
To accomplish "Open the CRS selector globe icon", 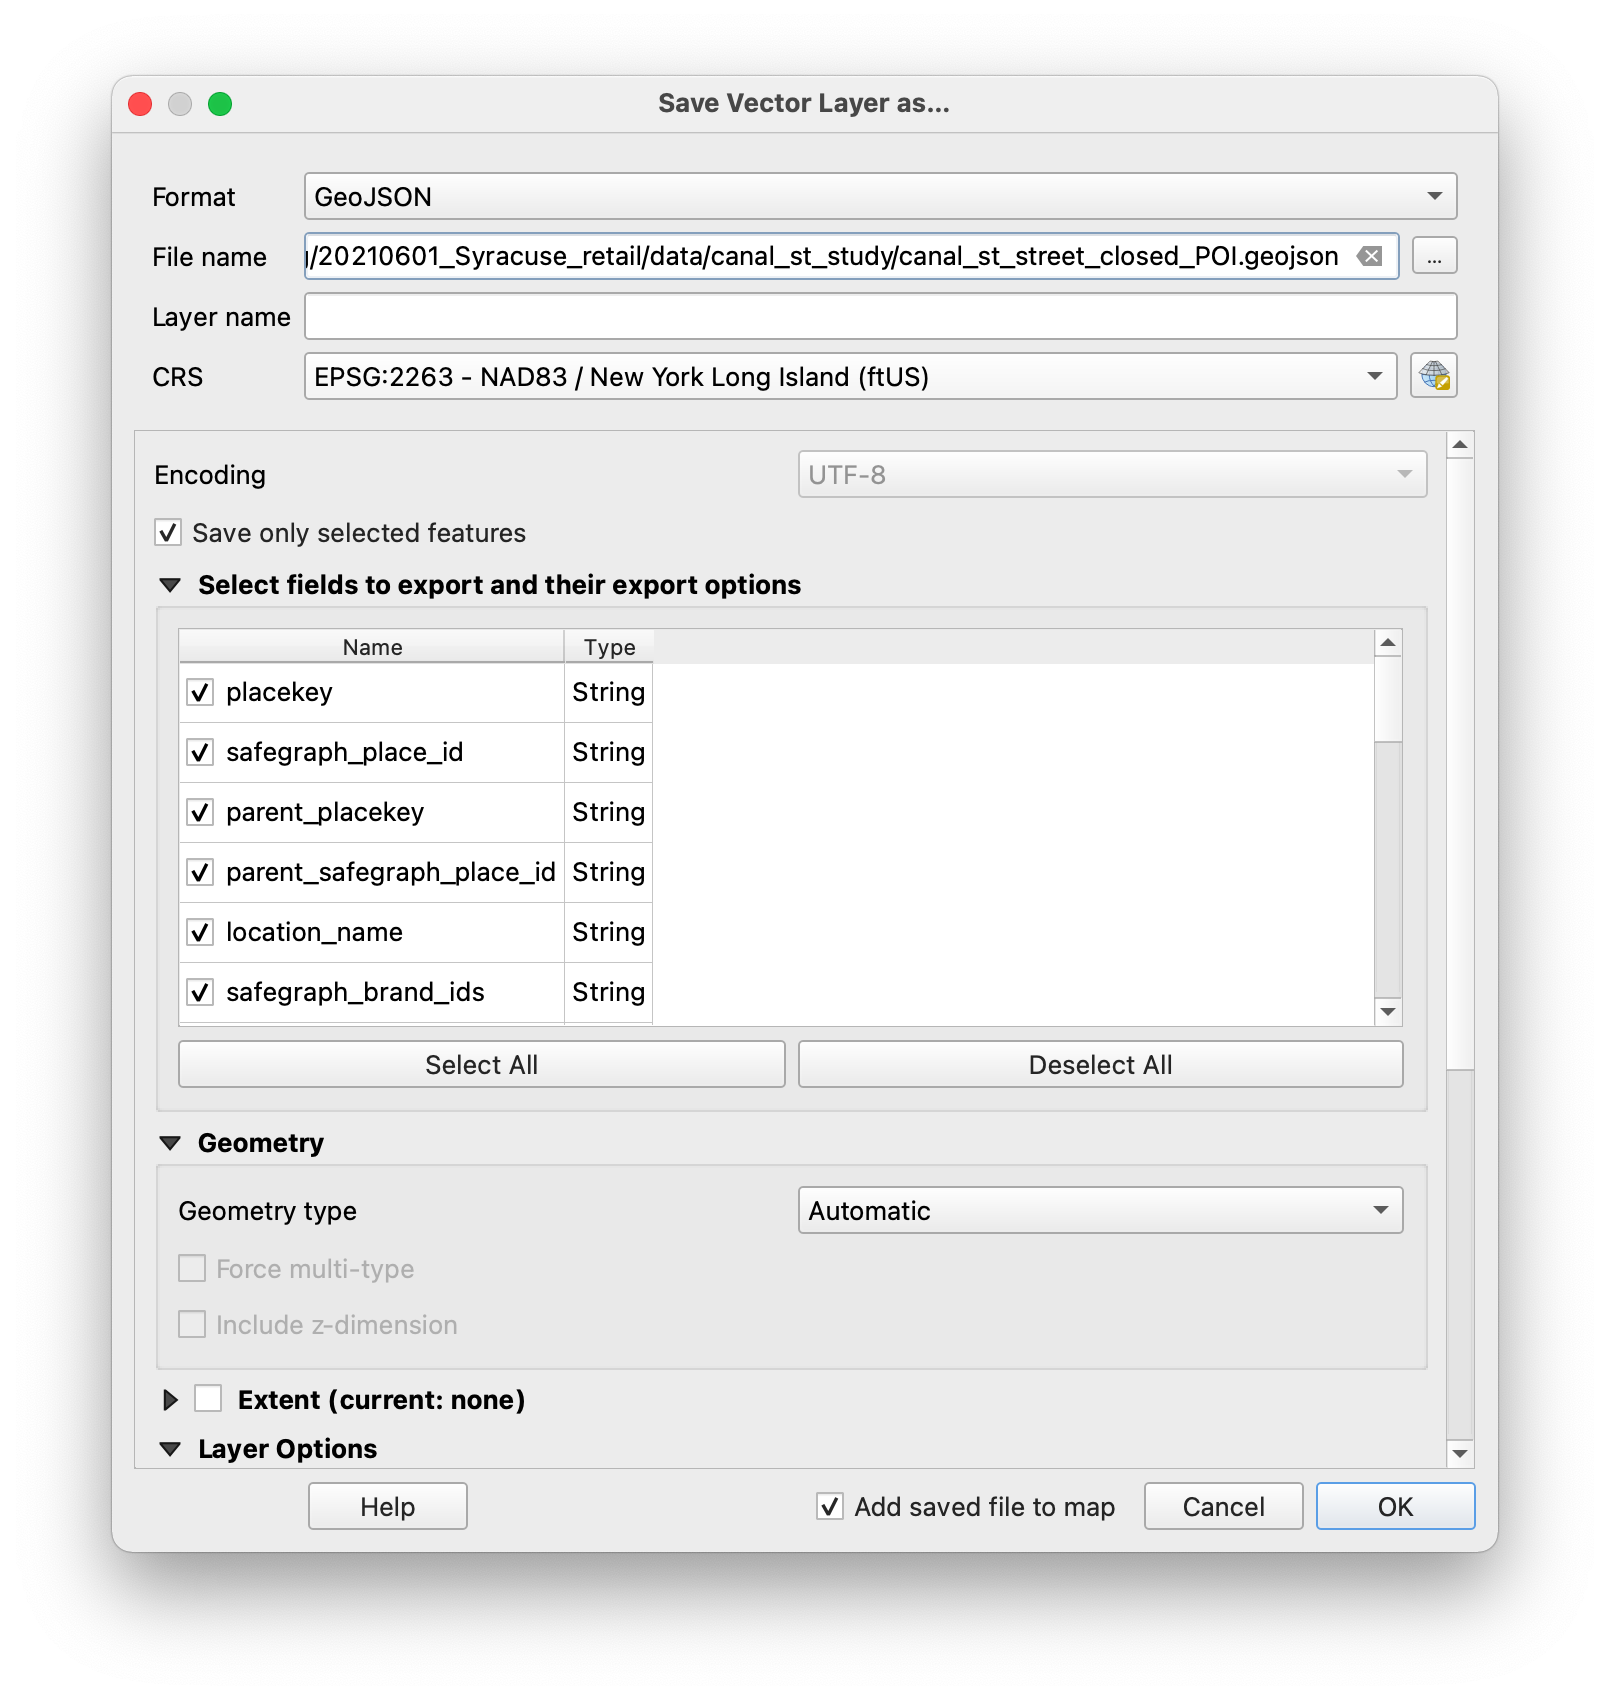I will point(1433,376).
